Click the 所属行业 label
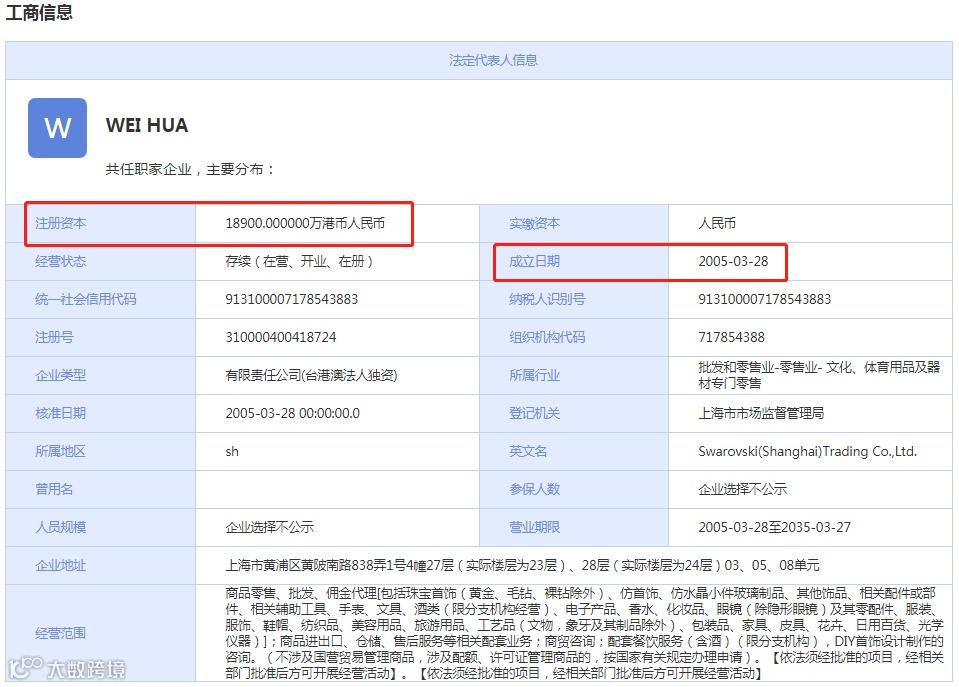Screen dimensions: 959x687 (535, 375)
